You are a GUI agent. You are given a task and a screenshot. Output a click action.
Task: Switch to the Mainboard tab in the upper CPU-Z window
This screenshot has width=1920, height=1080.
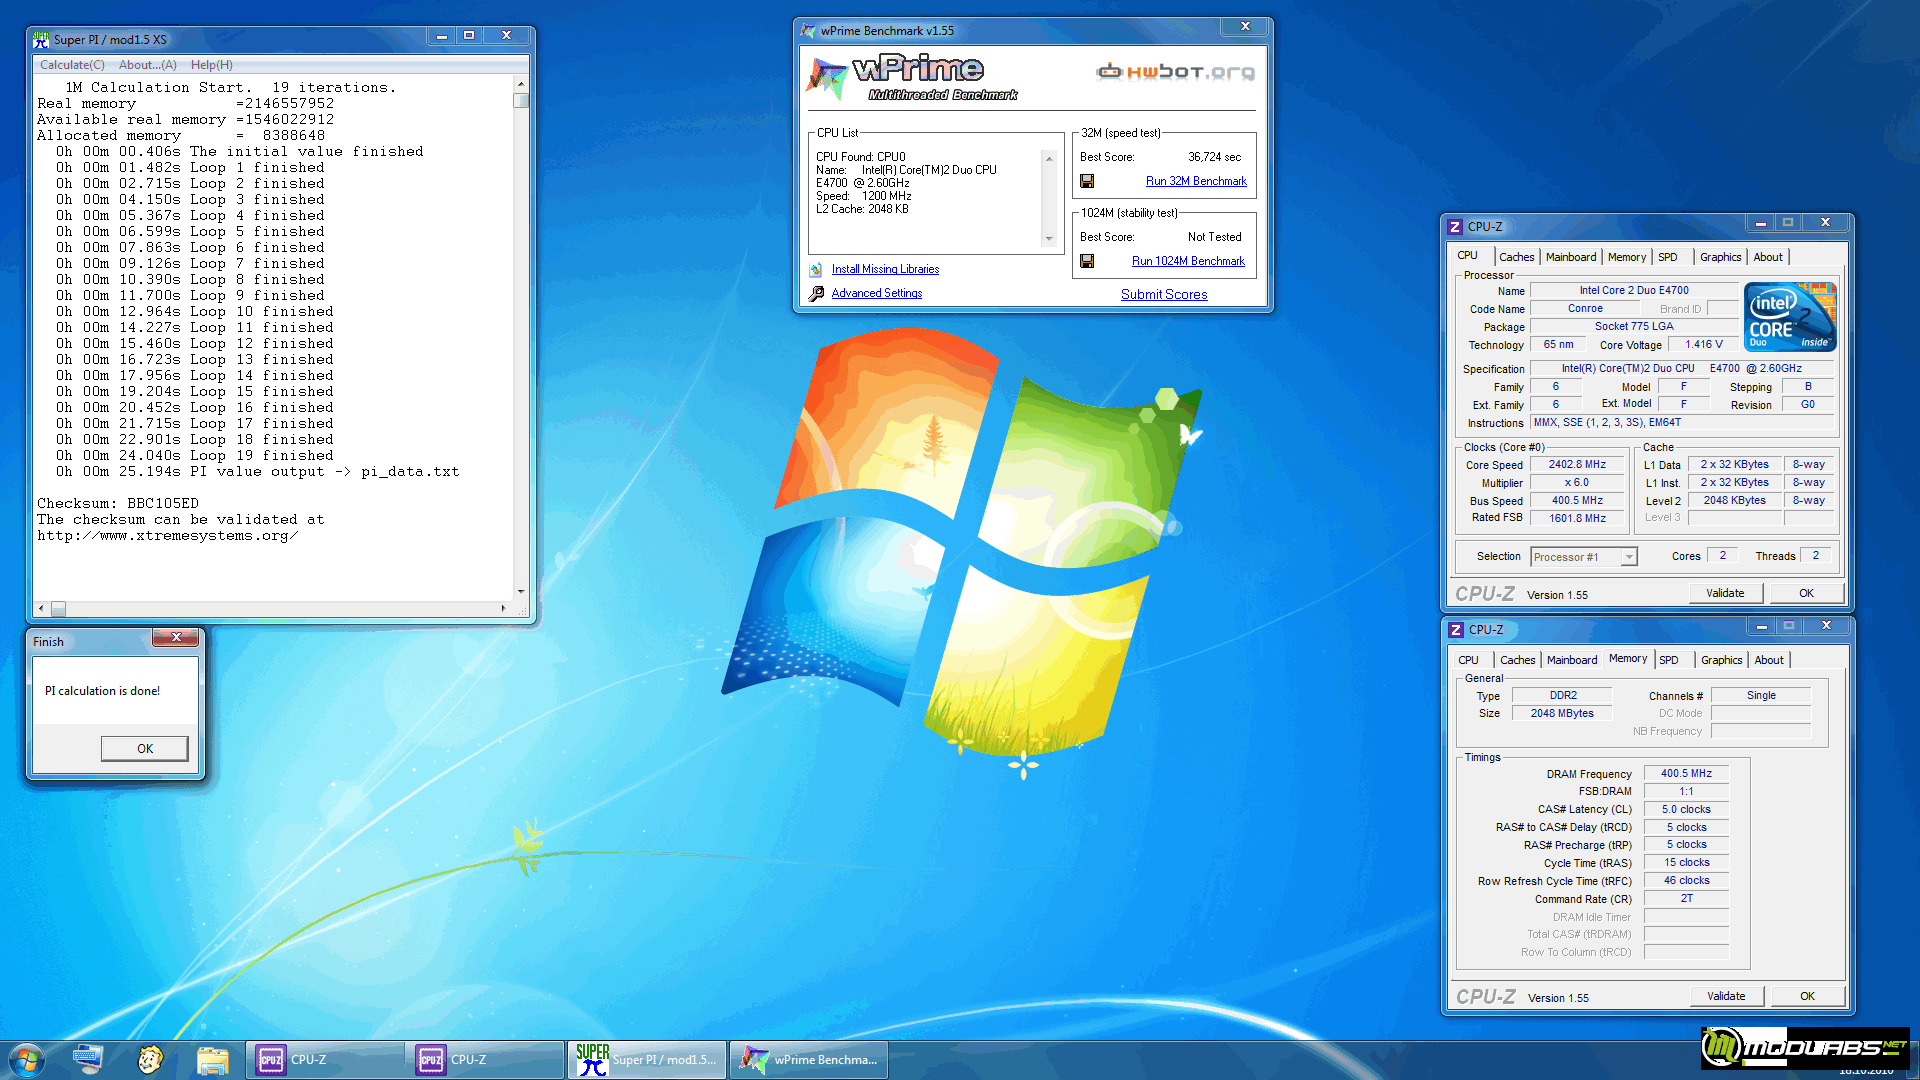pos(1571,257)
